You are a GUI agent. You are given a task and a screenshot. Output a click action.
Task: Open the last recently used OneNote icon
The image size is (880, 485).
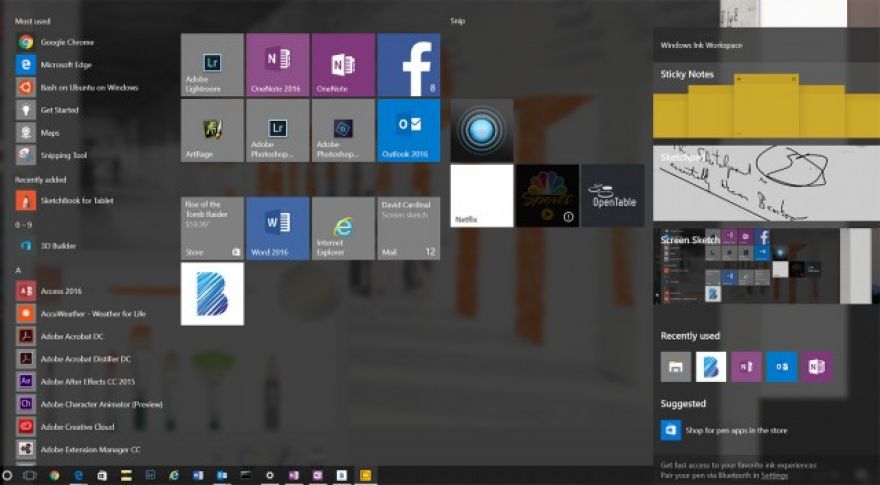click(817, 367)
